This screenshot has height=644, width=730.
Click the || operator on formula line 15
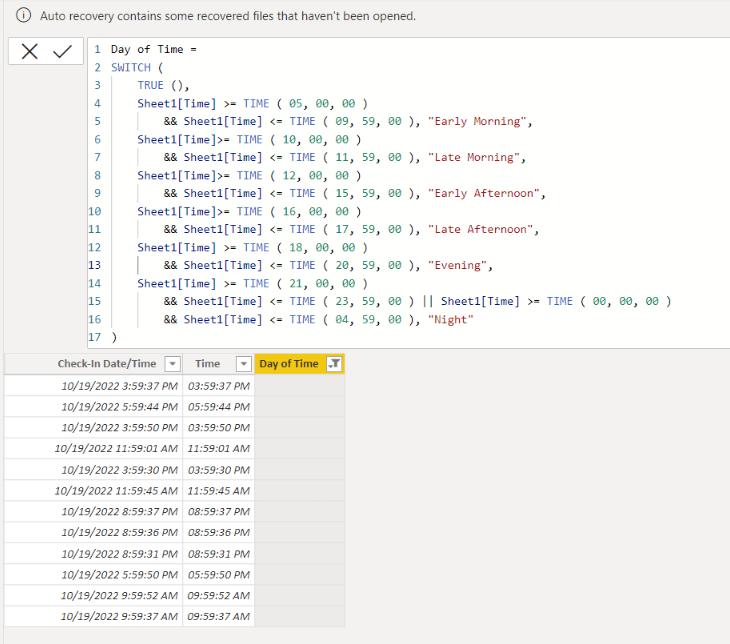coord(427,301)
